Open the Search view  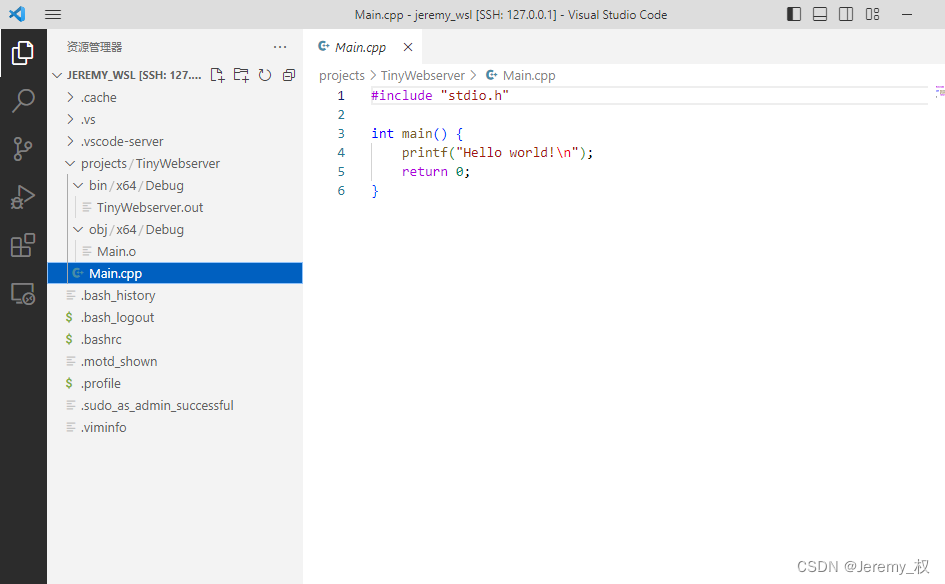point(23,101)
